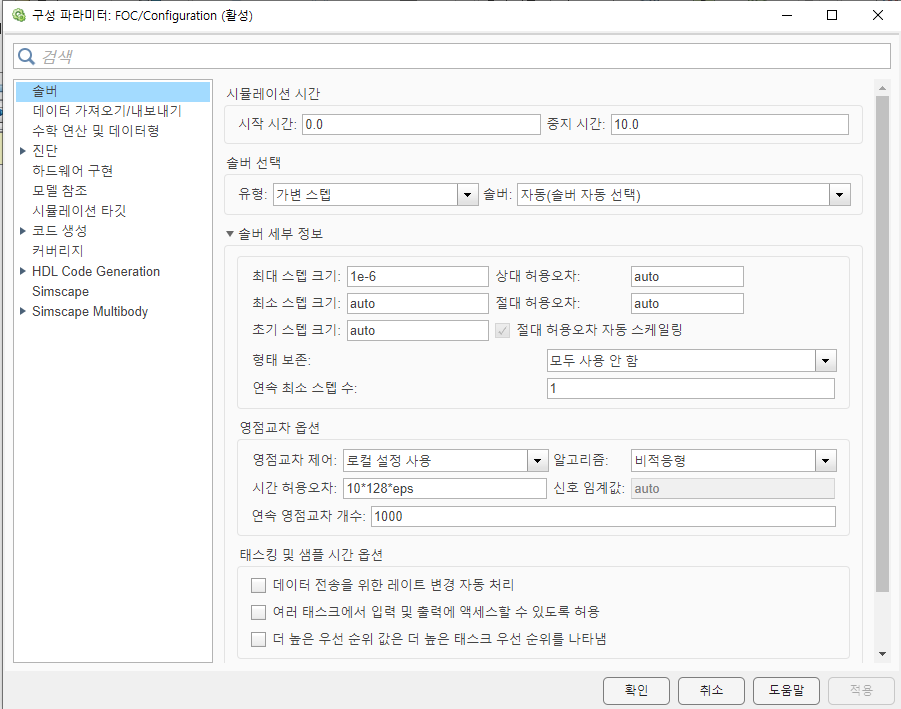Click the 시작 시간 field

[421, 125]
